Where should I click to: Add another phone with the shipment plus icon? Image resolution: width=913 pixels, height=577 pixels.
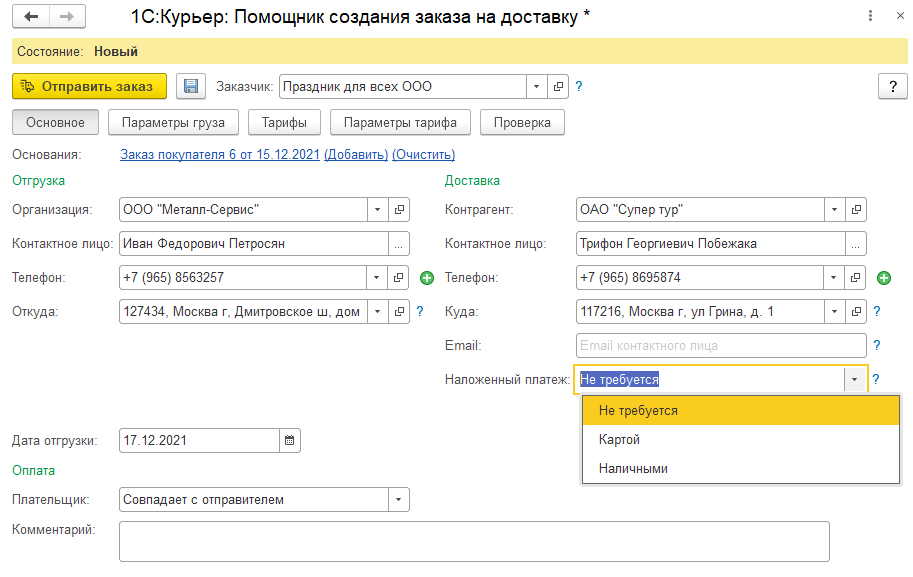pos(426,278)
